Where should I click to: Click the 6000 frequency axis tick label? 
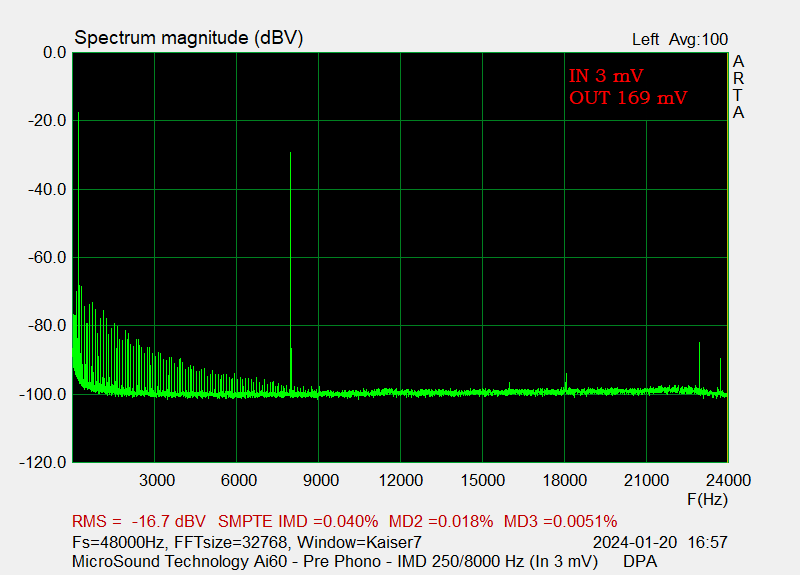tap(239, 480)
